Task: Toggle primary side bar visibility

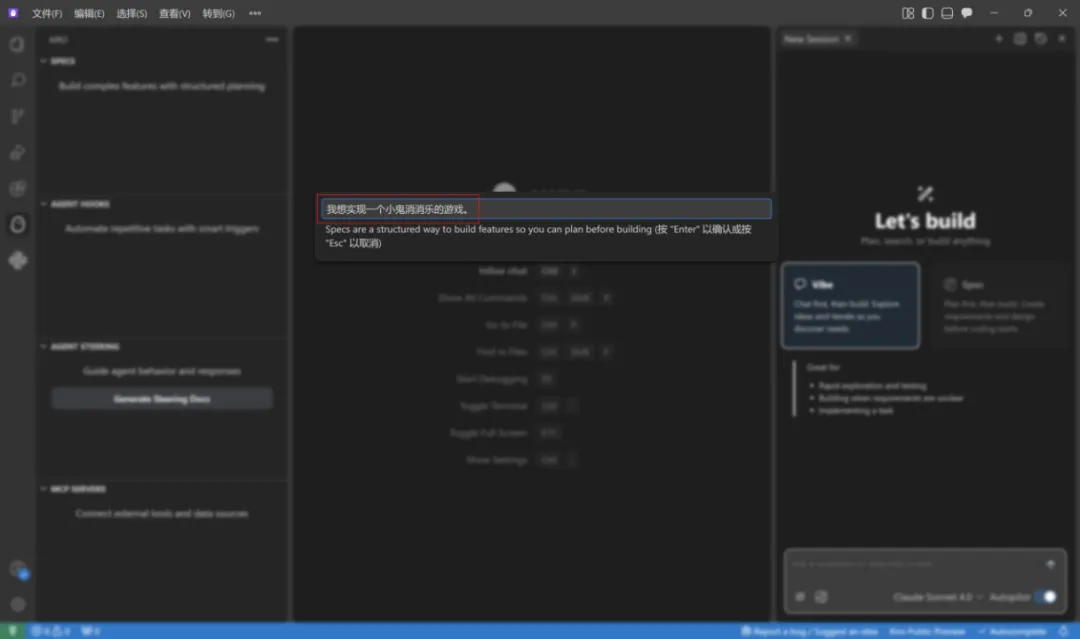Action: click(x=927, y=13)
